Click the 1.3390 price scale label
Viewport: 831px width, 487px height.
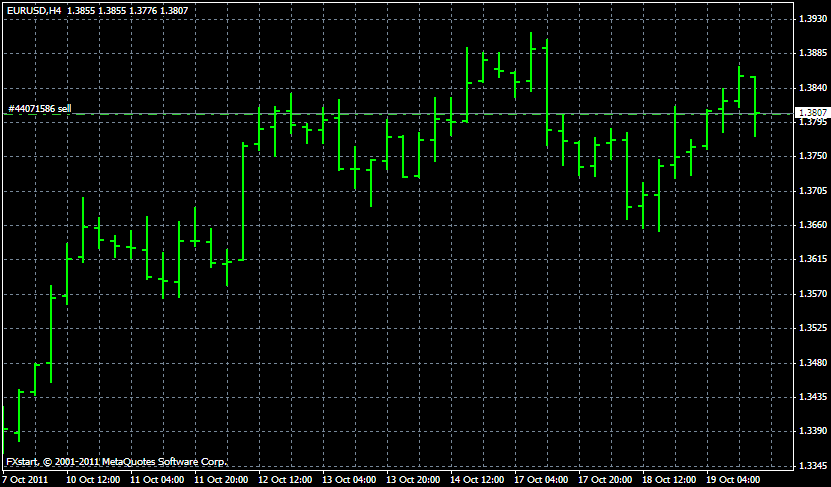pyautogui.click(x=813, y=431)
